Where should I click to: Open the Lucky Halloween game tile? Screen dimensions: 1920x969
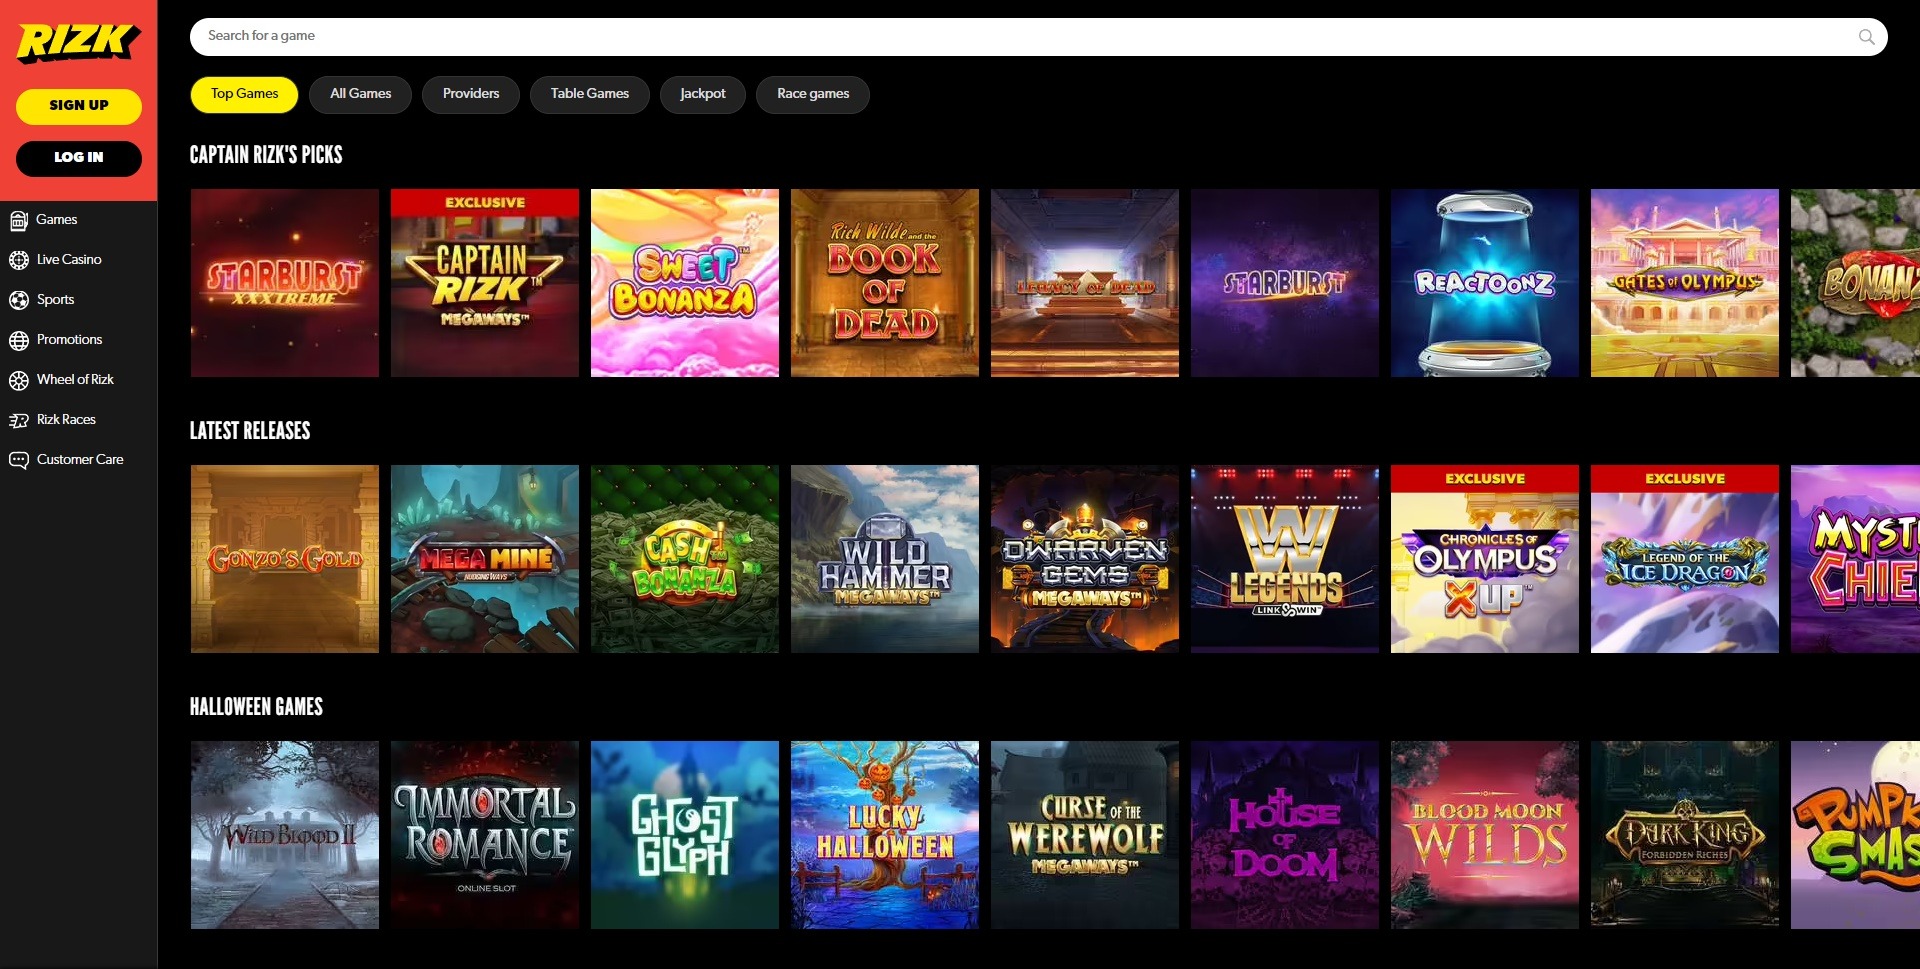[x=885, y=835]
